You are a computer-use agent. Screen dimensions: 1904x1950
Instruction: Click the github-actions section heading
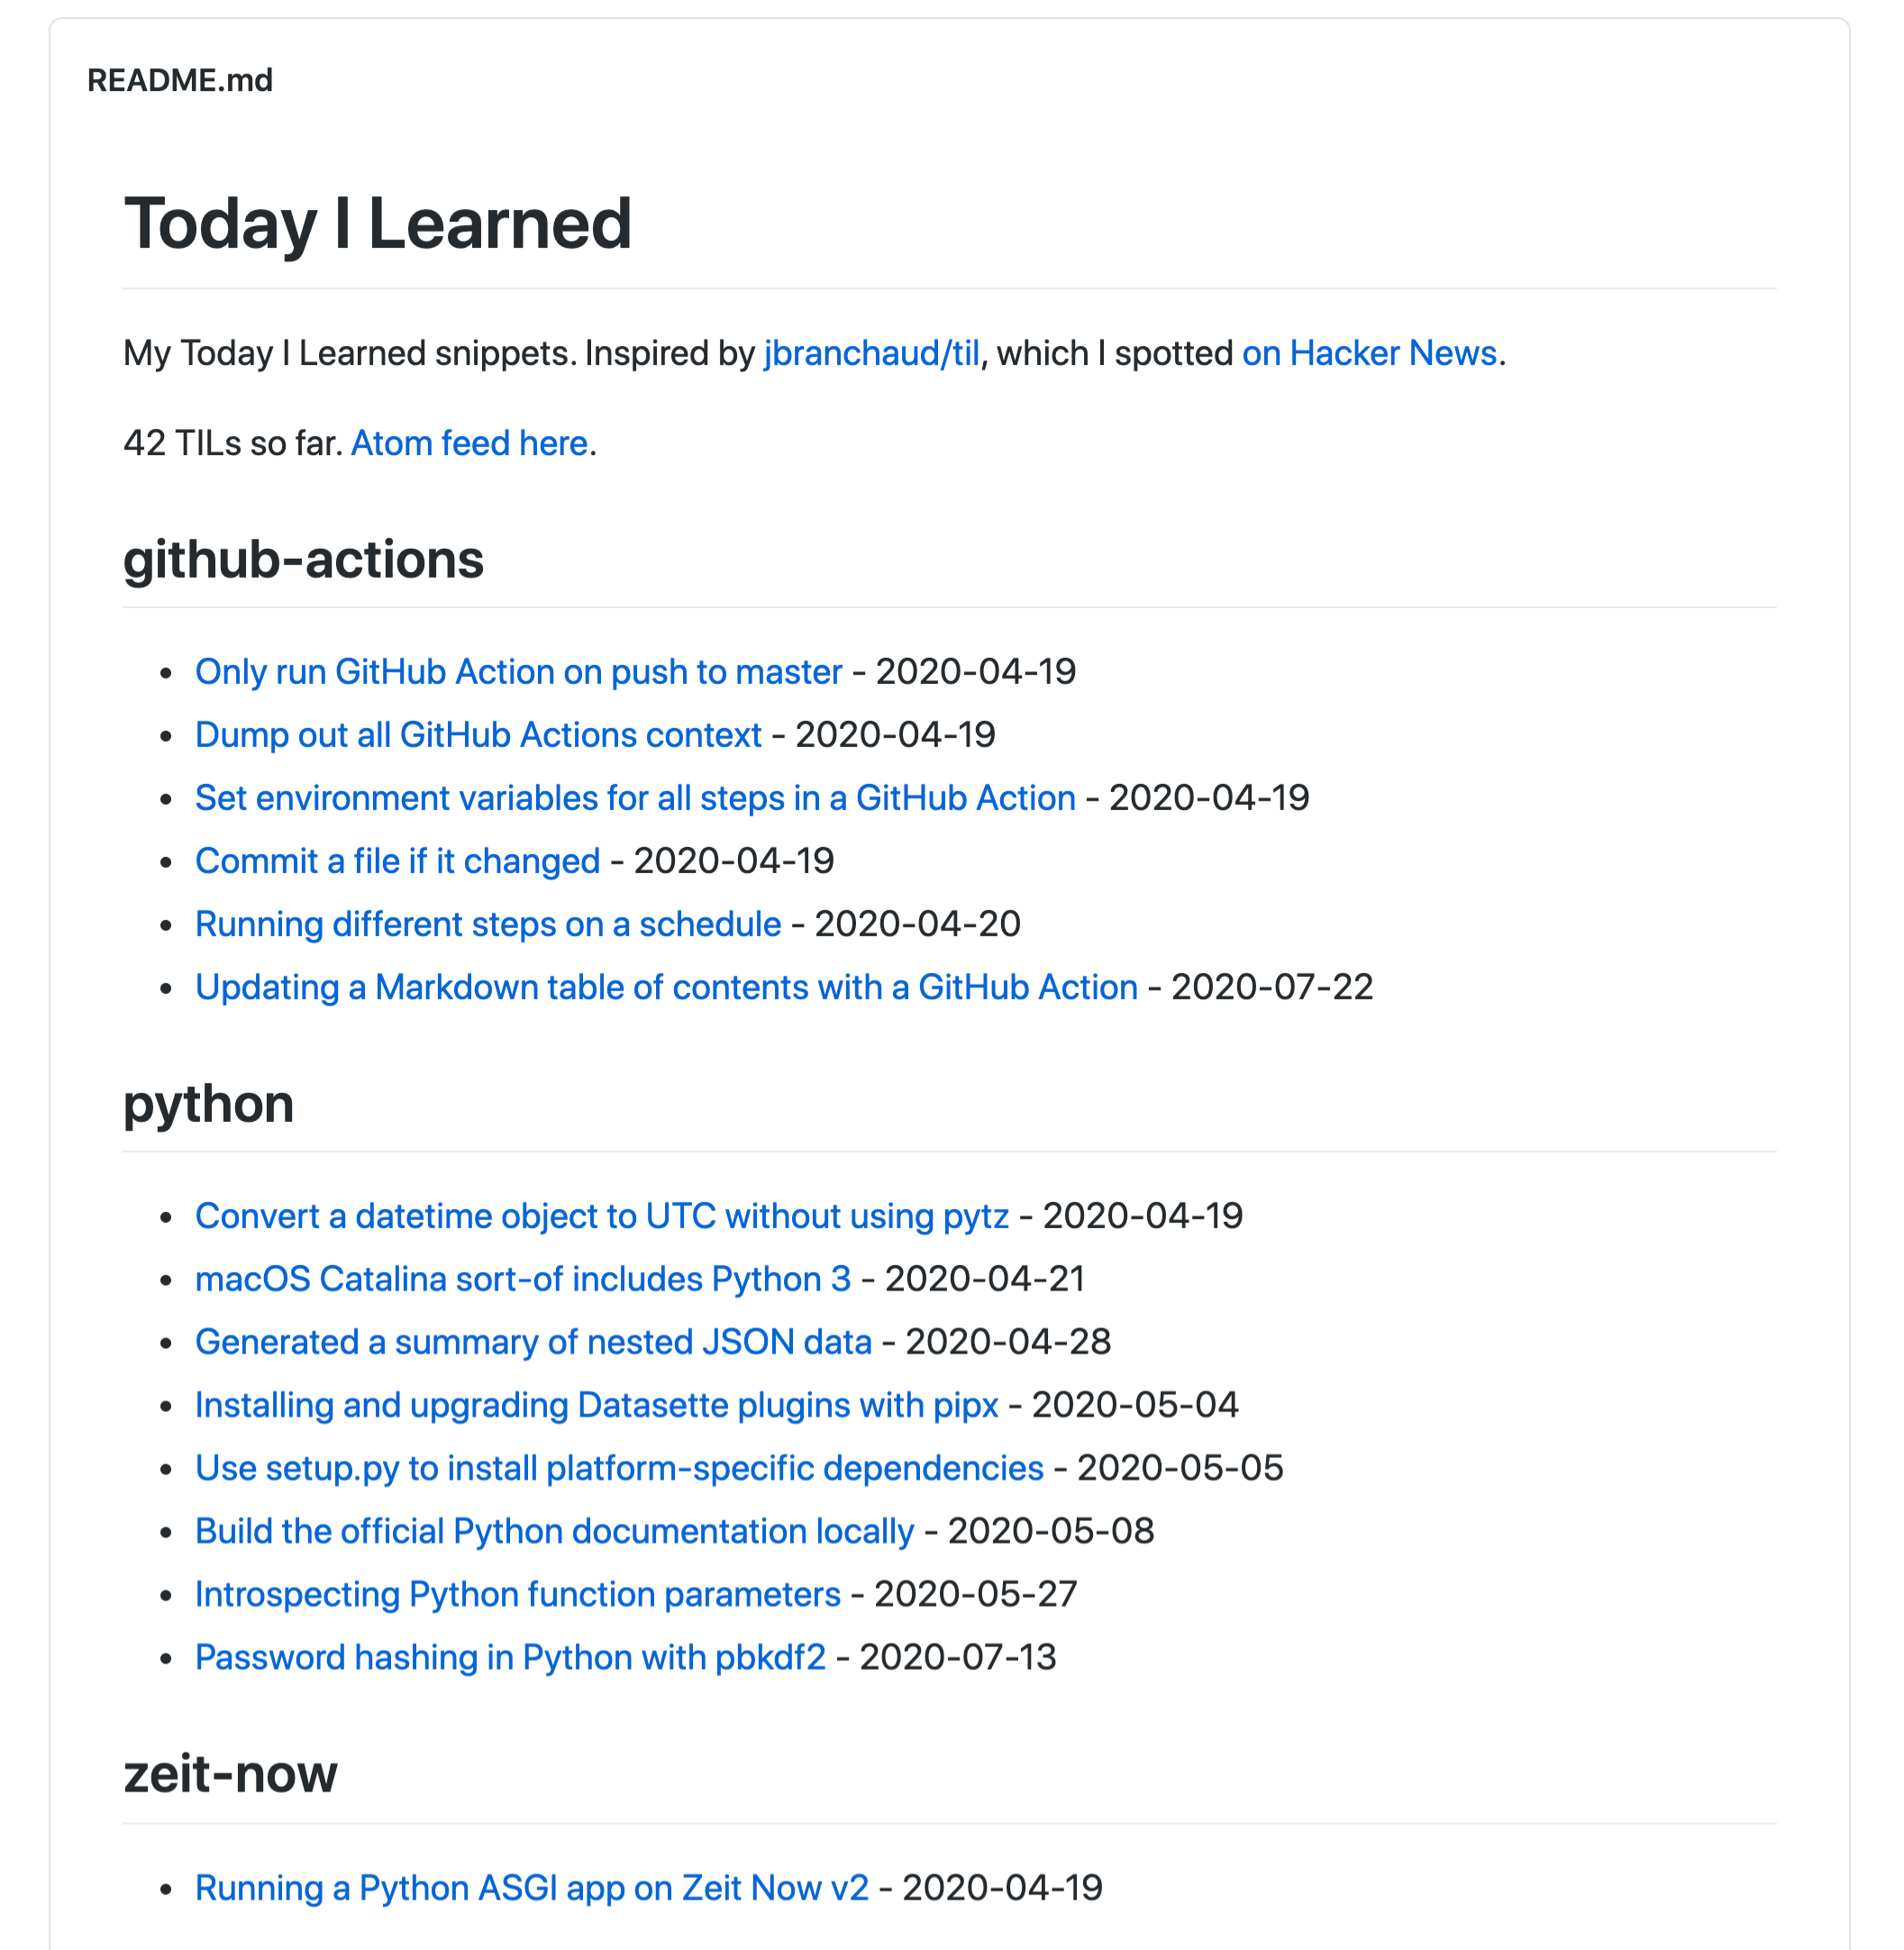303,559
